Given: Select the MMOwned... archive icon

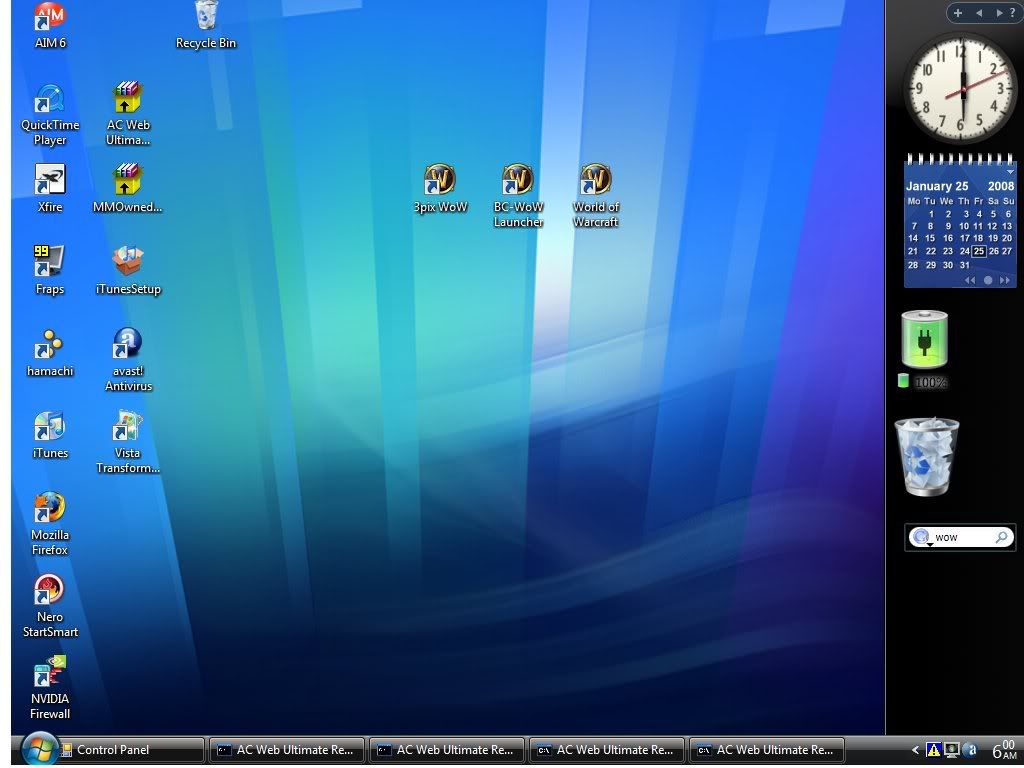Looking at the screenshot, I should tap(128, 189).
